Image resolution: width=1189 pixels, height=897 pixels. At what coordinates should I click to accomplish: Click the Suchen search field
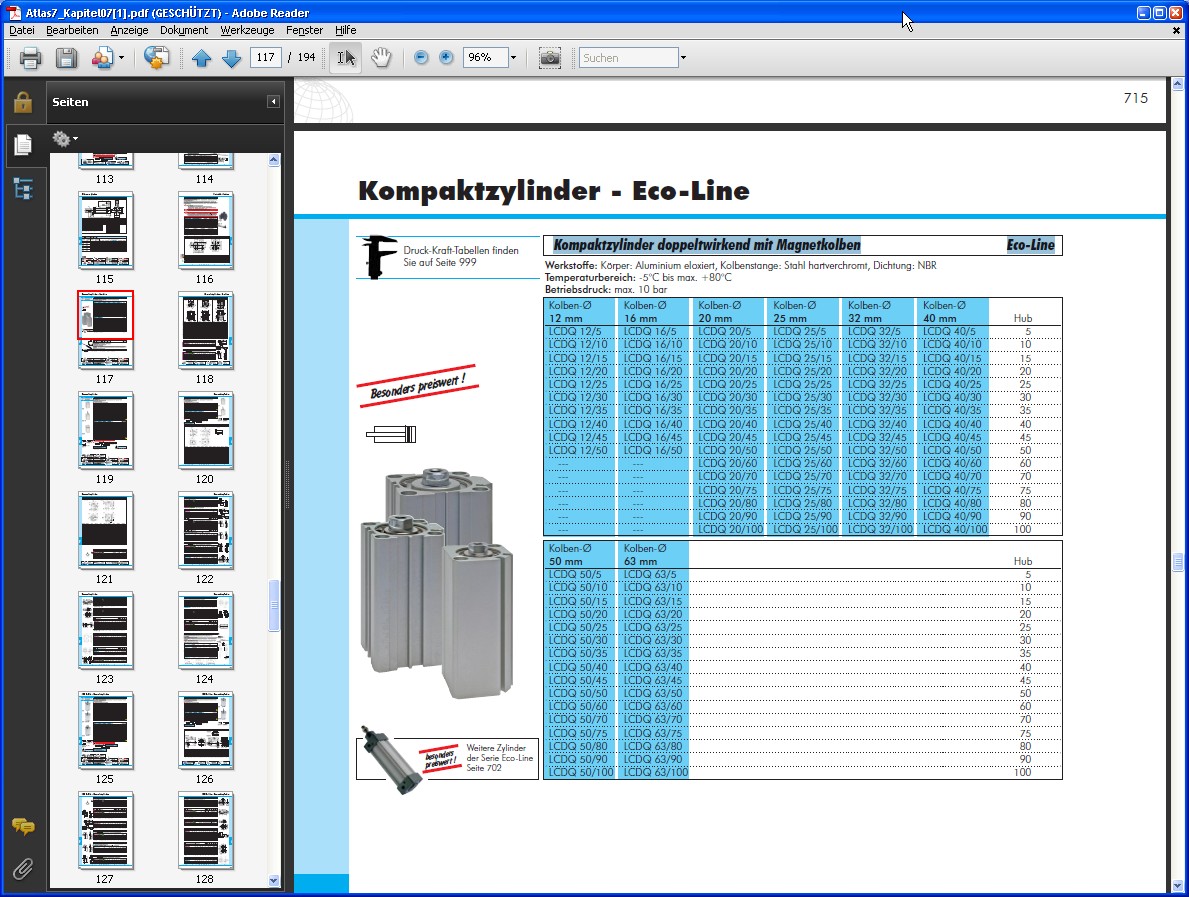629,58
